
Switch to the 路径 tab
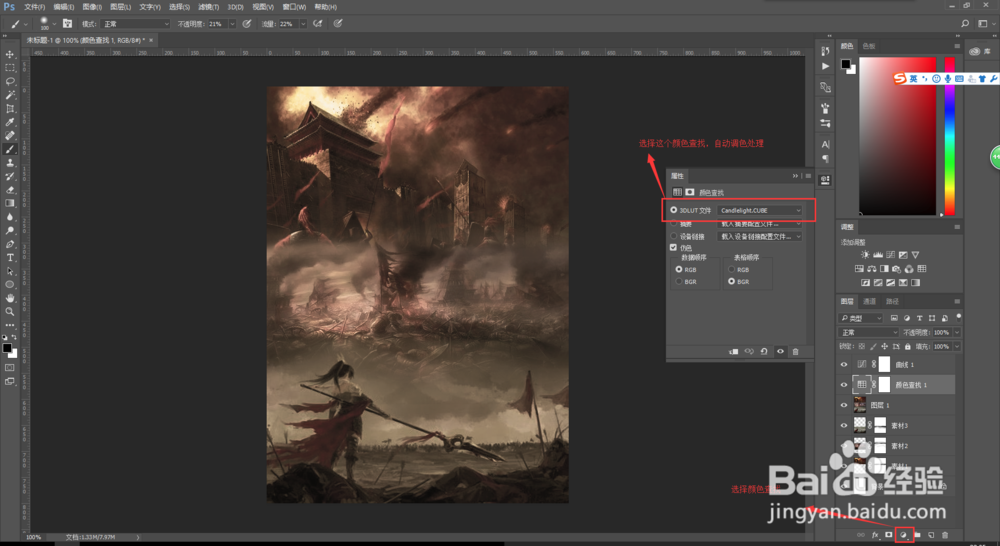tap(892, 301)
